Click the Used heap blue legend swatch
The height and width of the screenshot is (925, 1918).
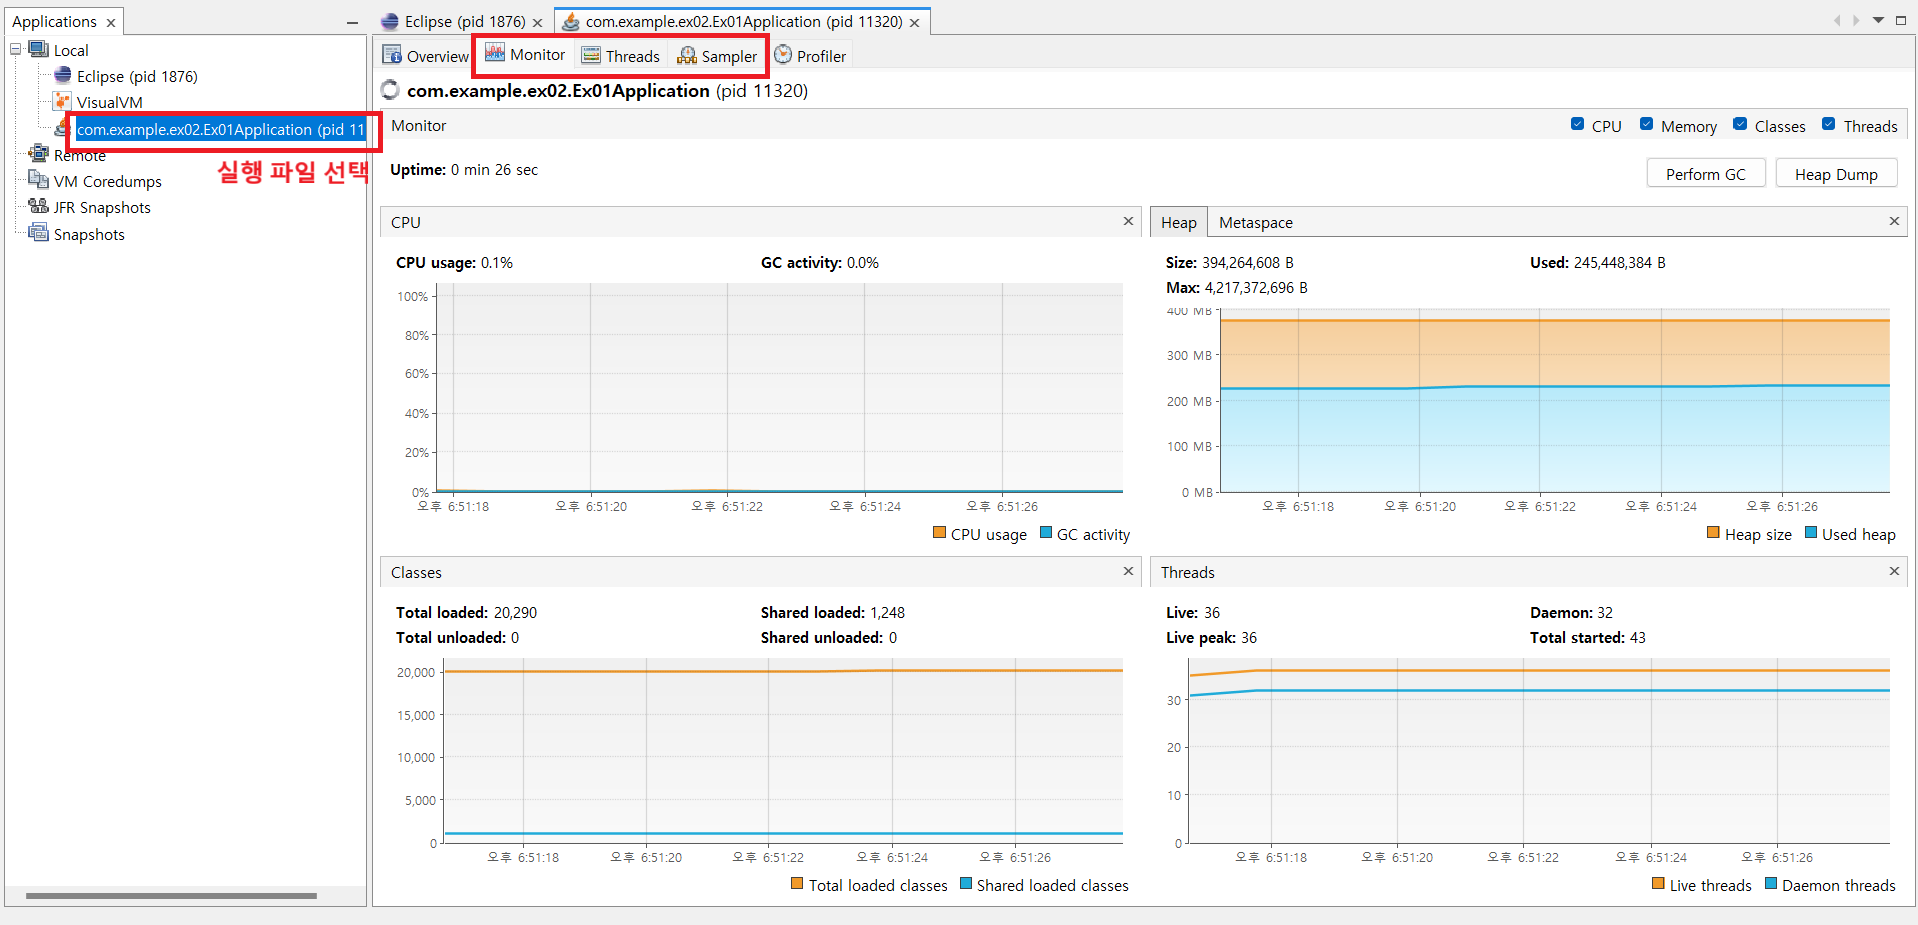(x=1811, y=533)
